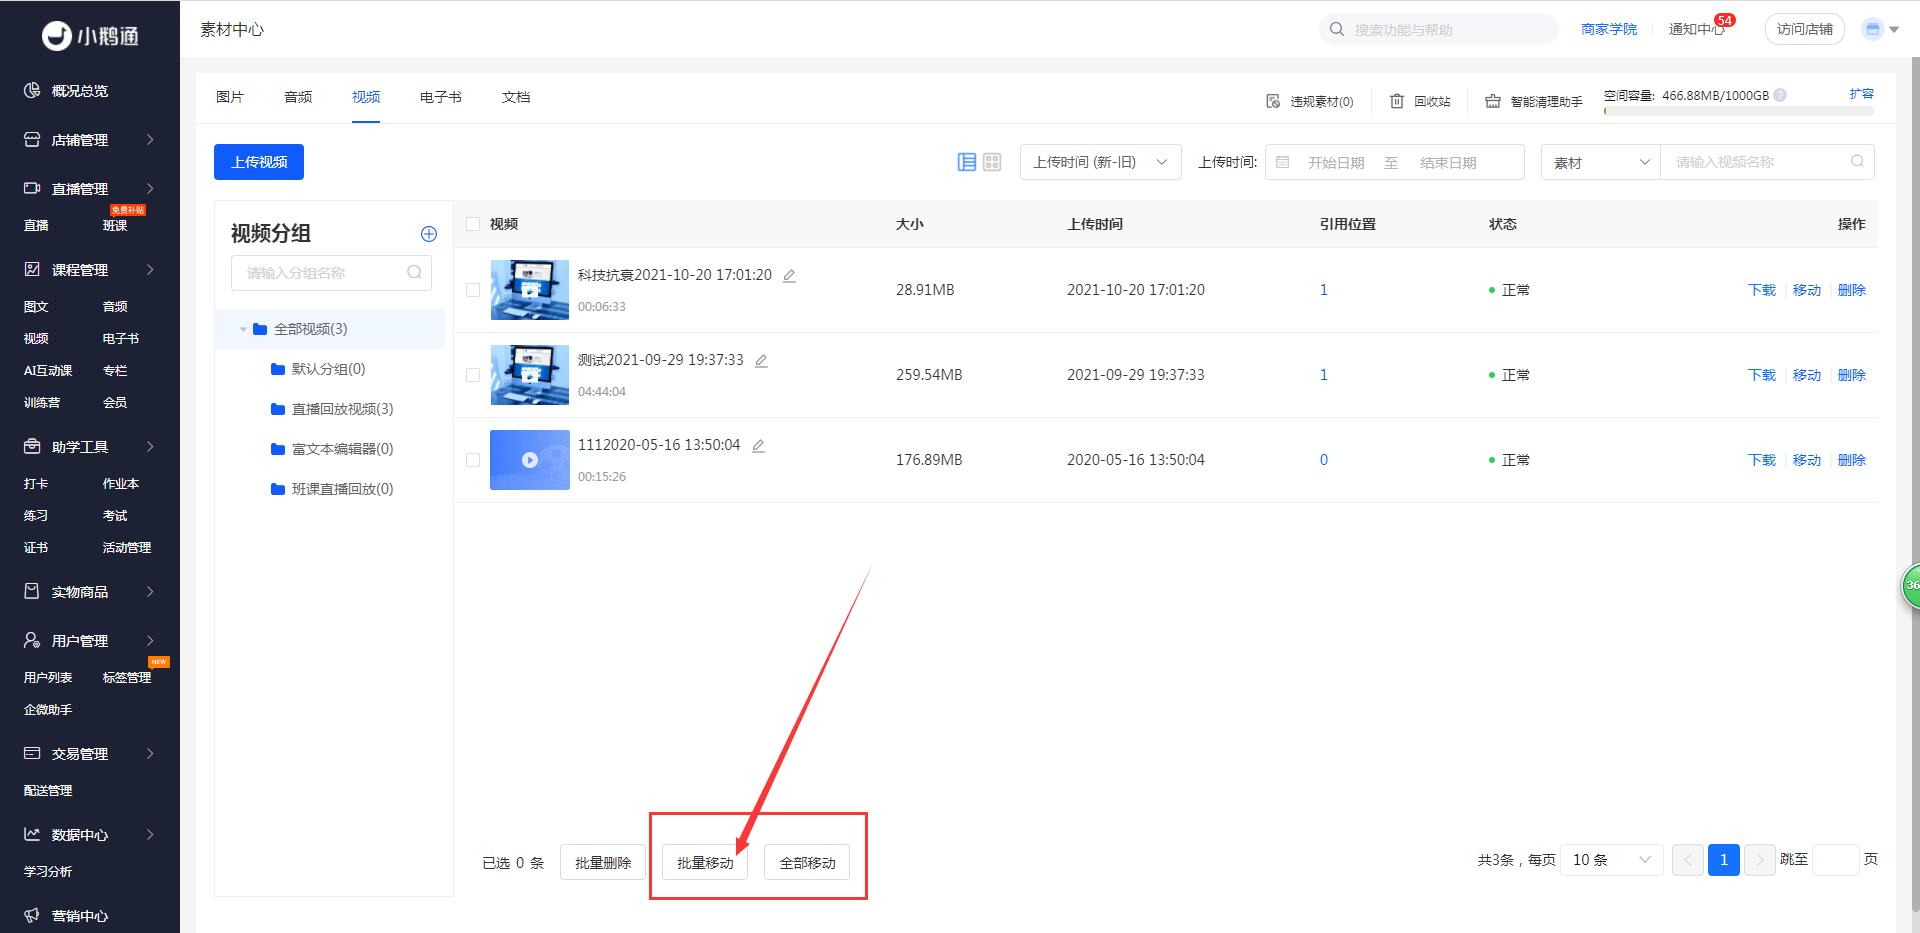Screen dimensions: 1920x933
Task: Check the 科技抗衰 video row checkbox
Action: click(473, 290)
